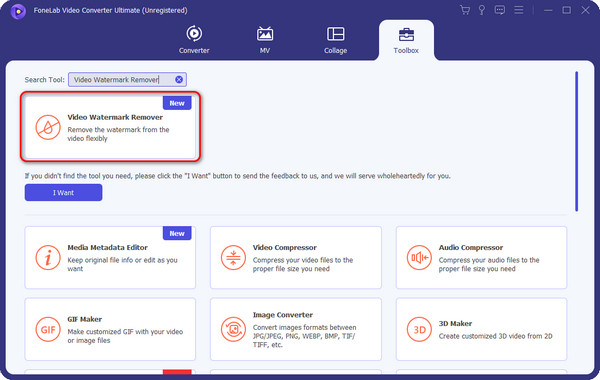Clear the search tool field
This screenshot has height=380, width=600.
179,80
